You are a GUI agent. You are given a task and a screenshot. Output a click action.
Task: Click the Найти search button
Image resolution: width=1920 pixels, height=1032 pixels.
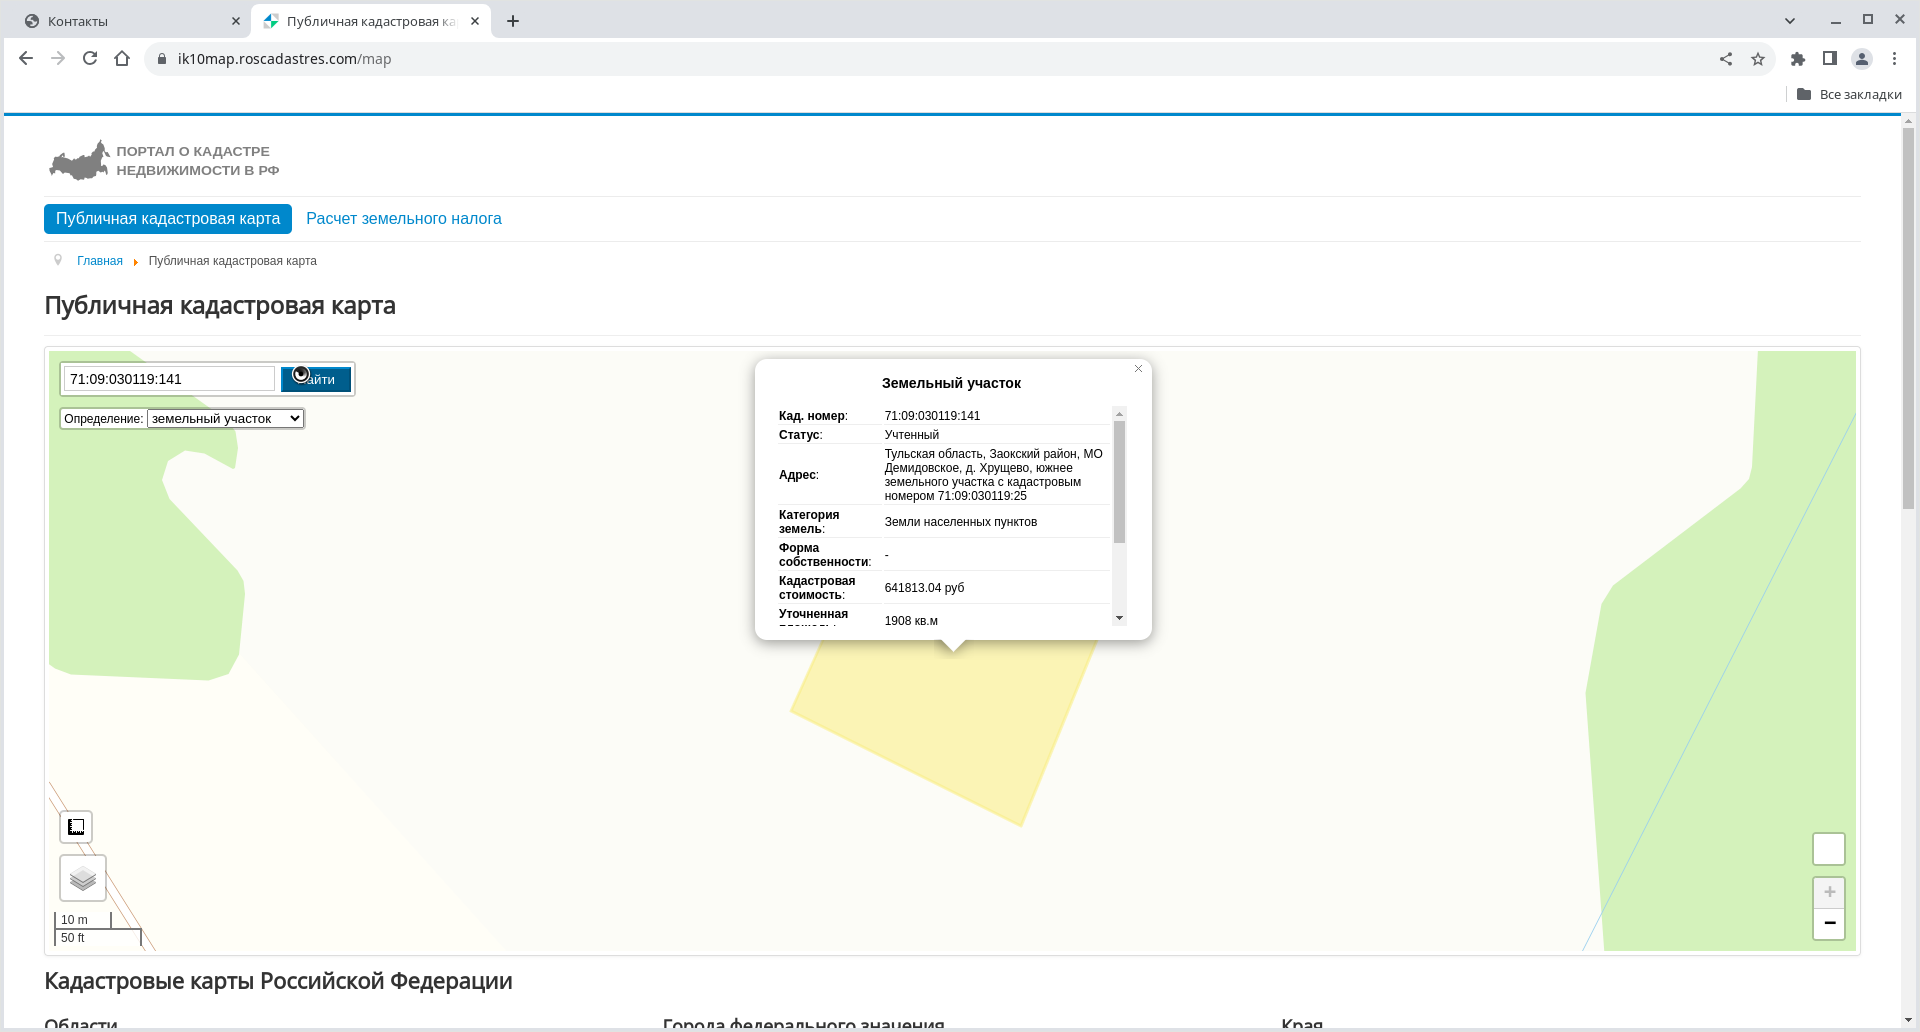click(316, 379)
